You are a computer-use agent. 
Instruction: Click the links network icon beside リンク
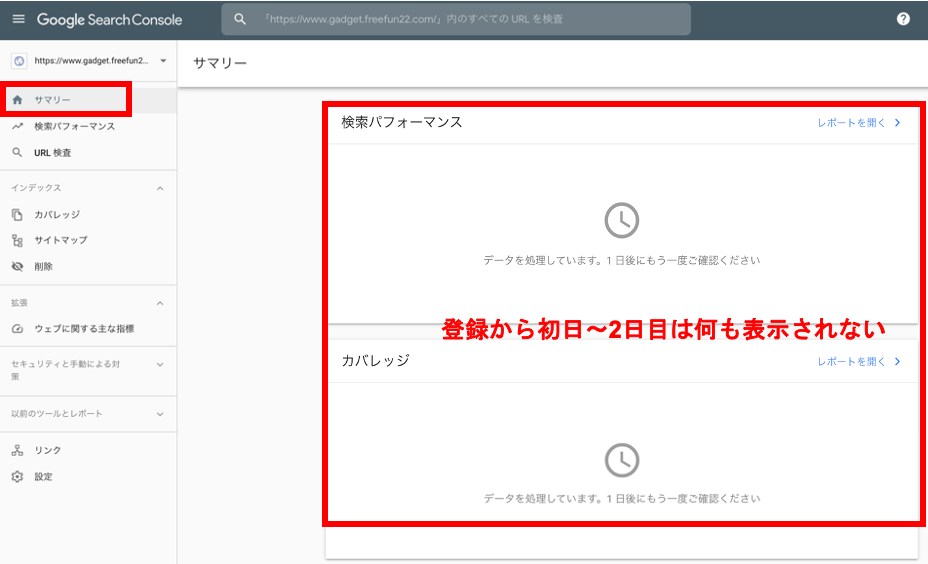coord(17,450)
